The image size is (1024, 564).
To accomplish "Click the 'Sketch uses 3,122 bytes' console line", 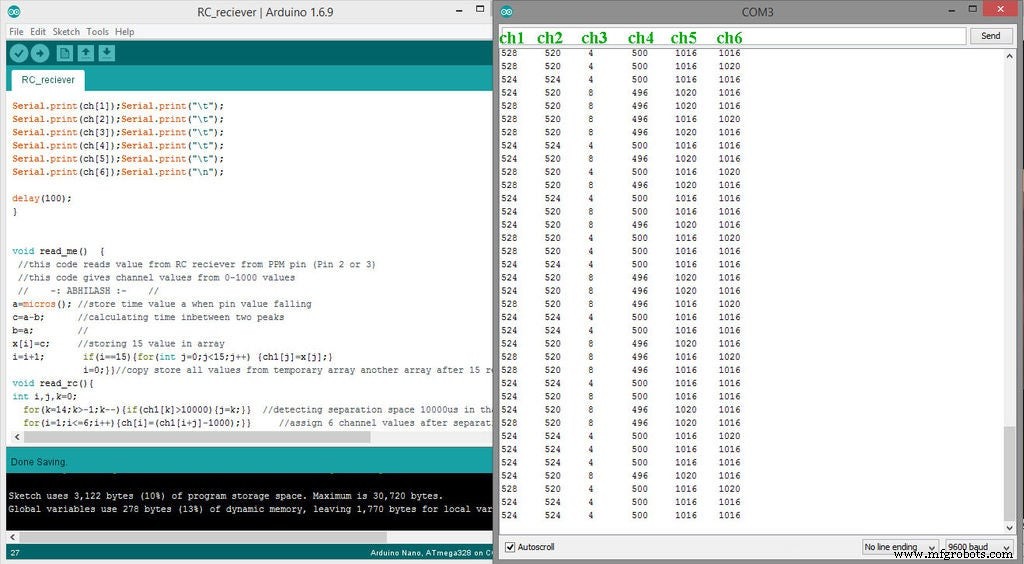I will coord(225,495).
